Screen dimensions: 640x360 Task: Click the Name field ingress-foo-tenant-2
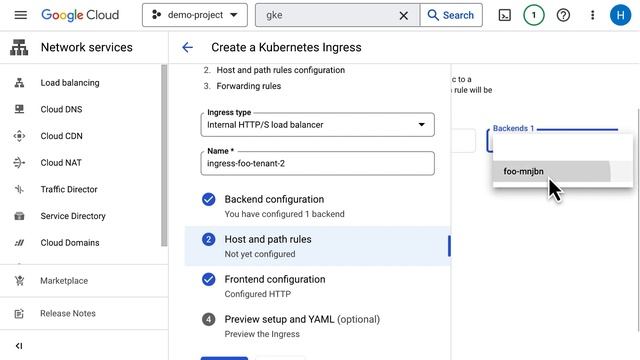(318, 164)
